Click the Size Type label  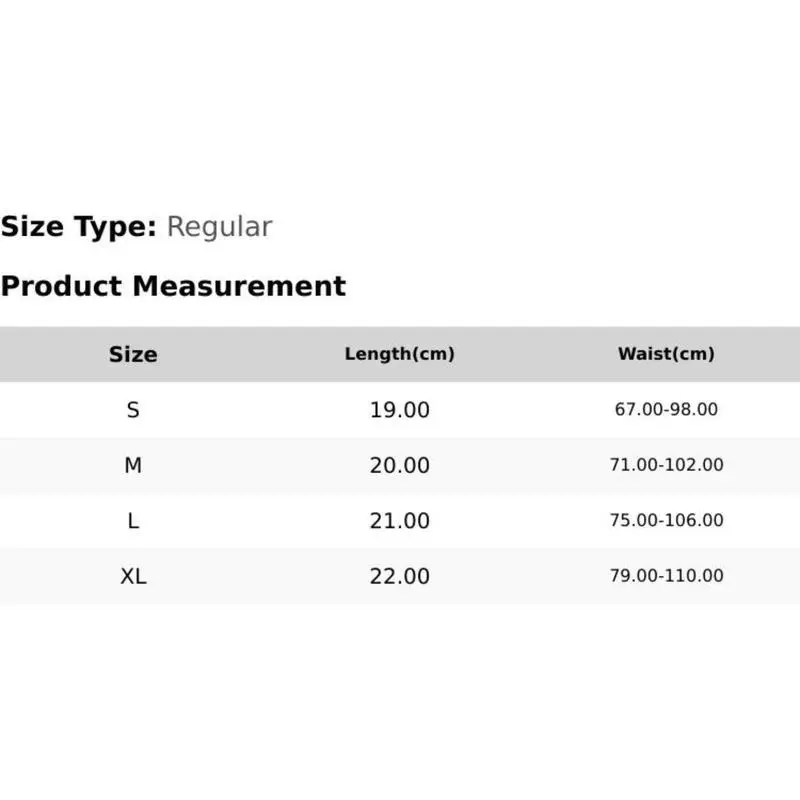point(79,227)
